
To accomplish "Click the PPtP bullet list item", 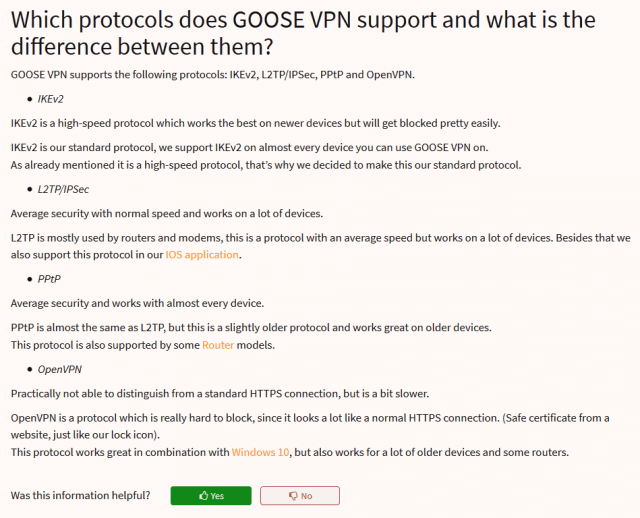I will coord(49,279).
